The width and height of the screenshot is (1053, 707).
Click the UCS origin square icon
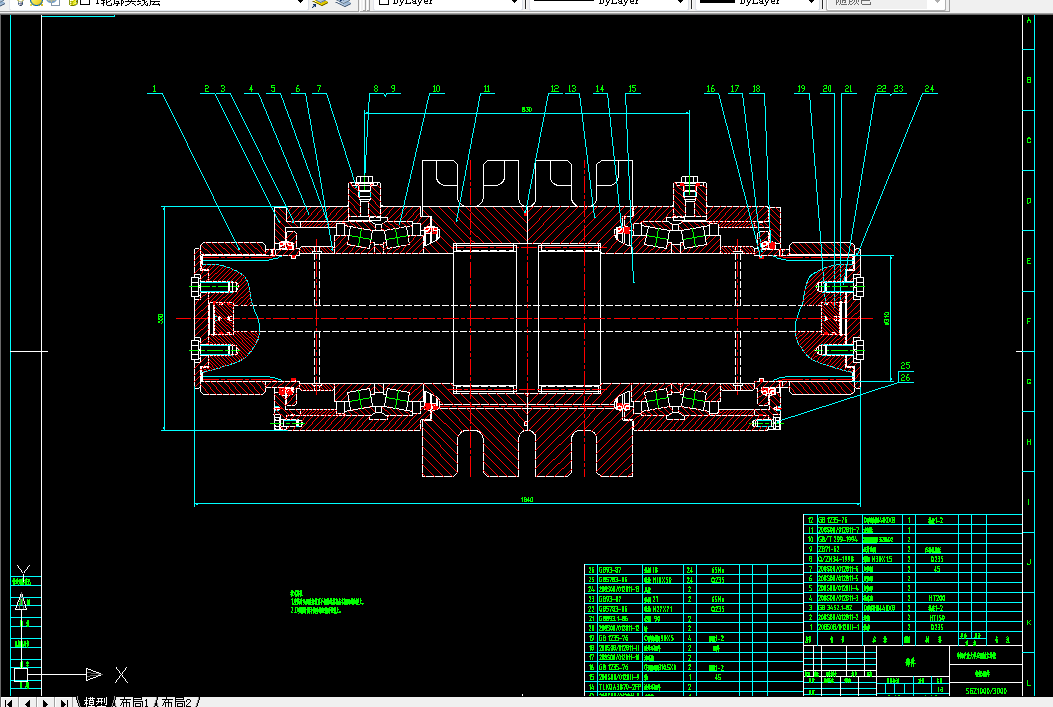[21, 674]
